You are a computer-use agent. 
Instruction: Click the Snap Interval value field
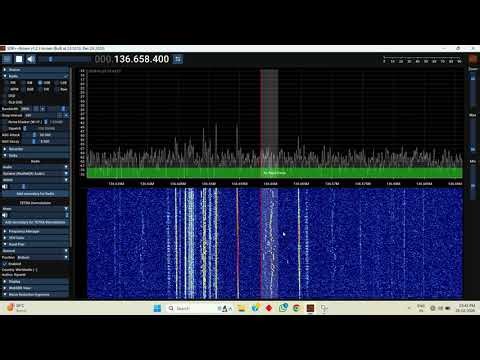[40, 115]
